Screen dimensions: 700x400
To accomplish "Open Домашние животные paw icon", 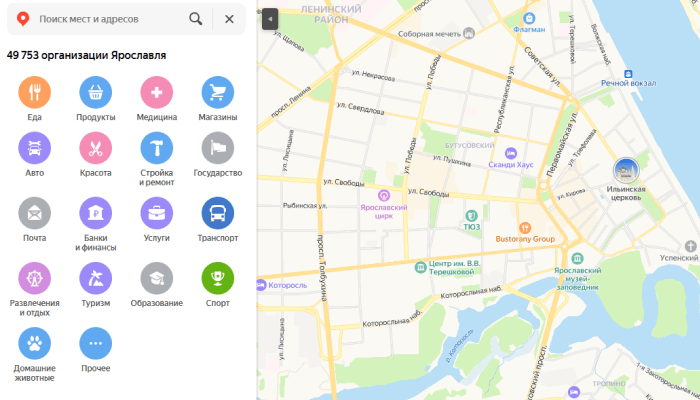I will tap(35, 343).
